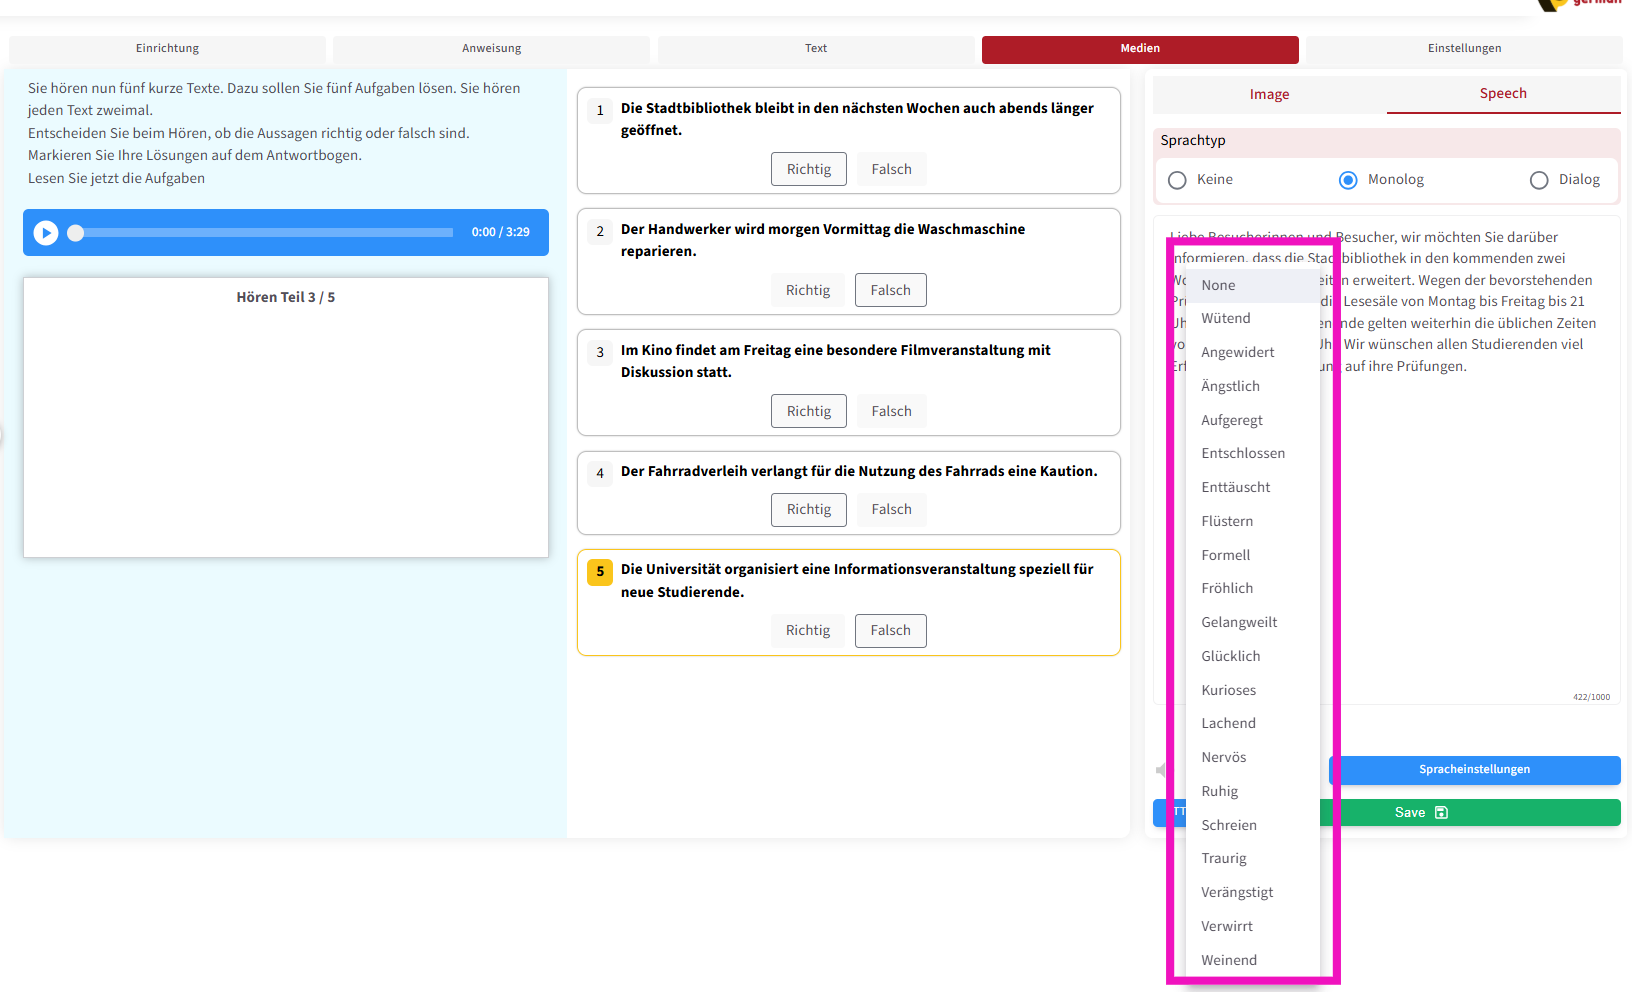
Task: Open the Spracheinstellungen button
Action: (x=1474, y=769)
